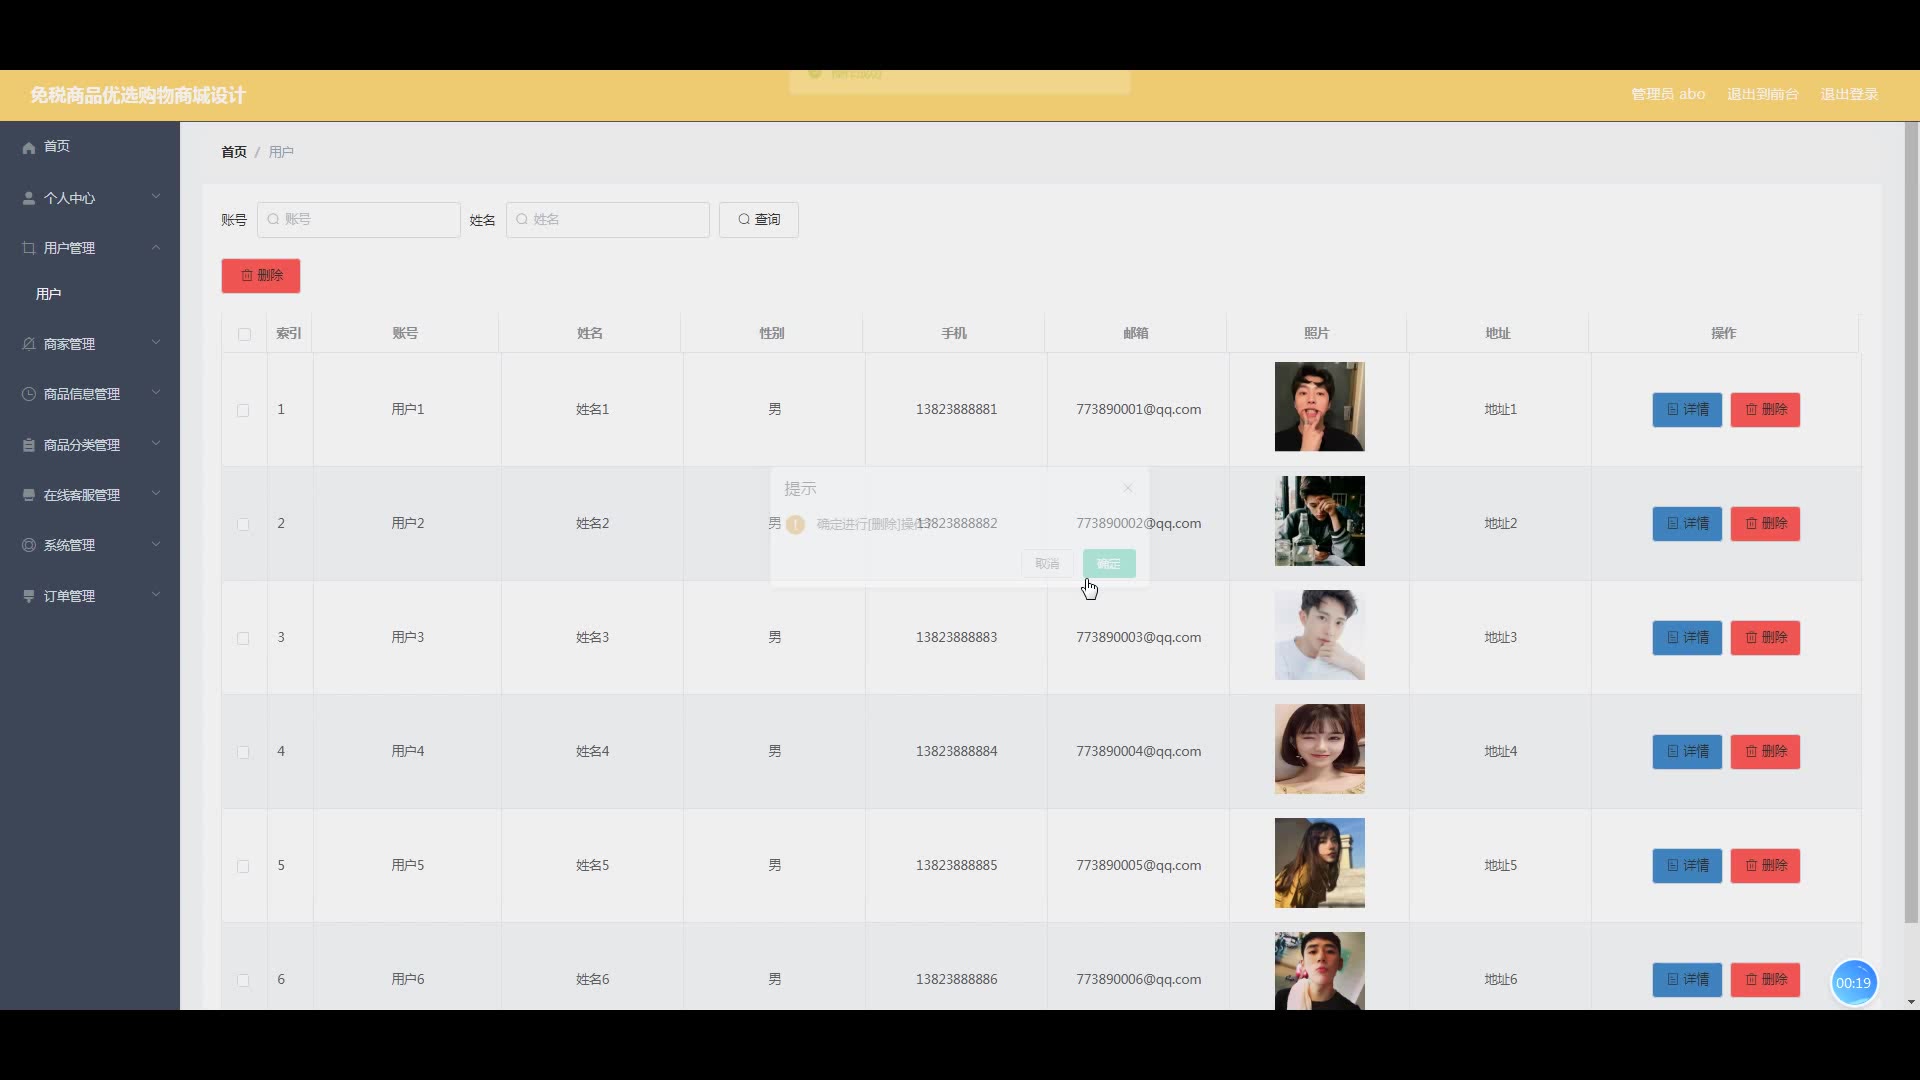Click the 在线客服管理 icon
Viewport: 1920px width, 1080px height.
(29, 495)
